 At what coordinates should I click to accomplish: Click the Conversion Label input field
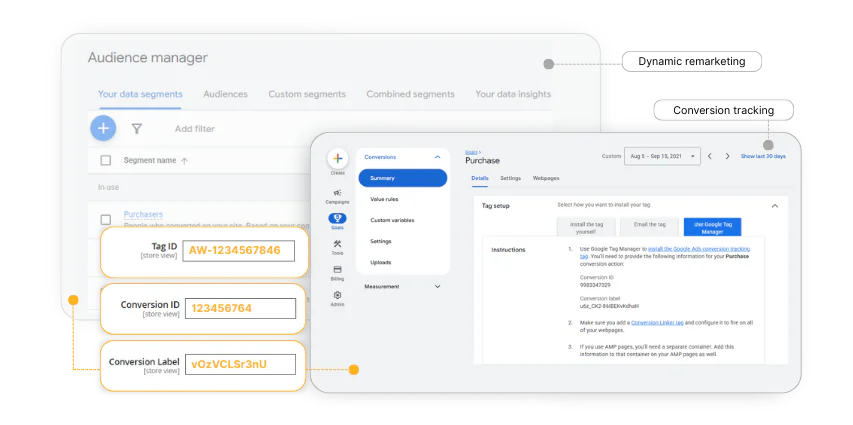tap(240, 365)
